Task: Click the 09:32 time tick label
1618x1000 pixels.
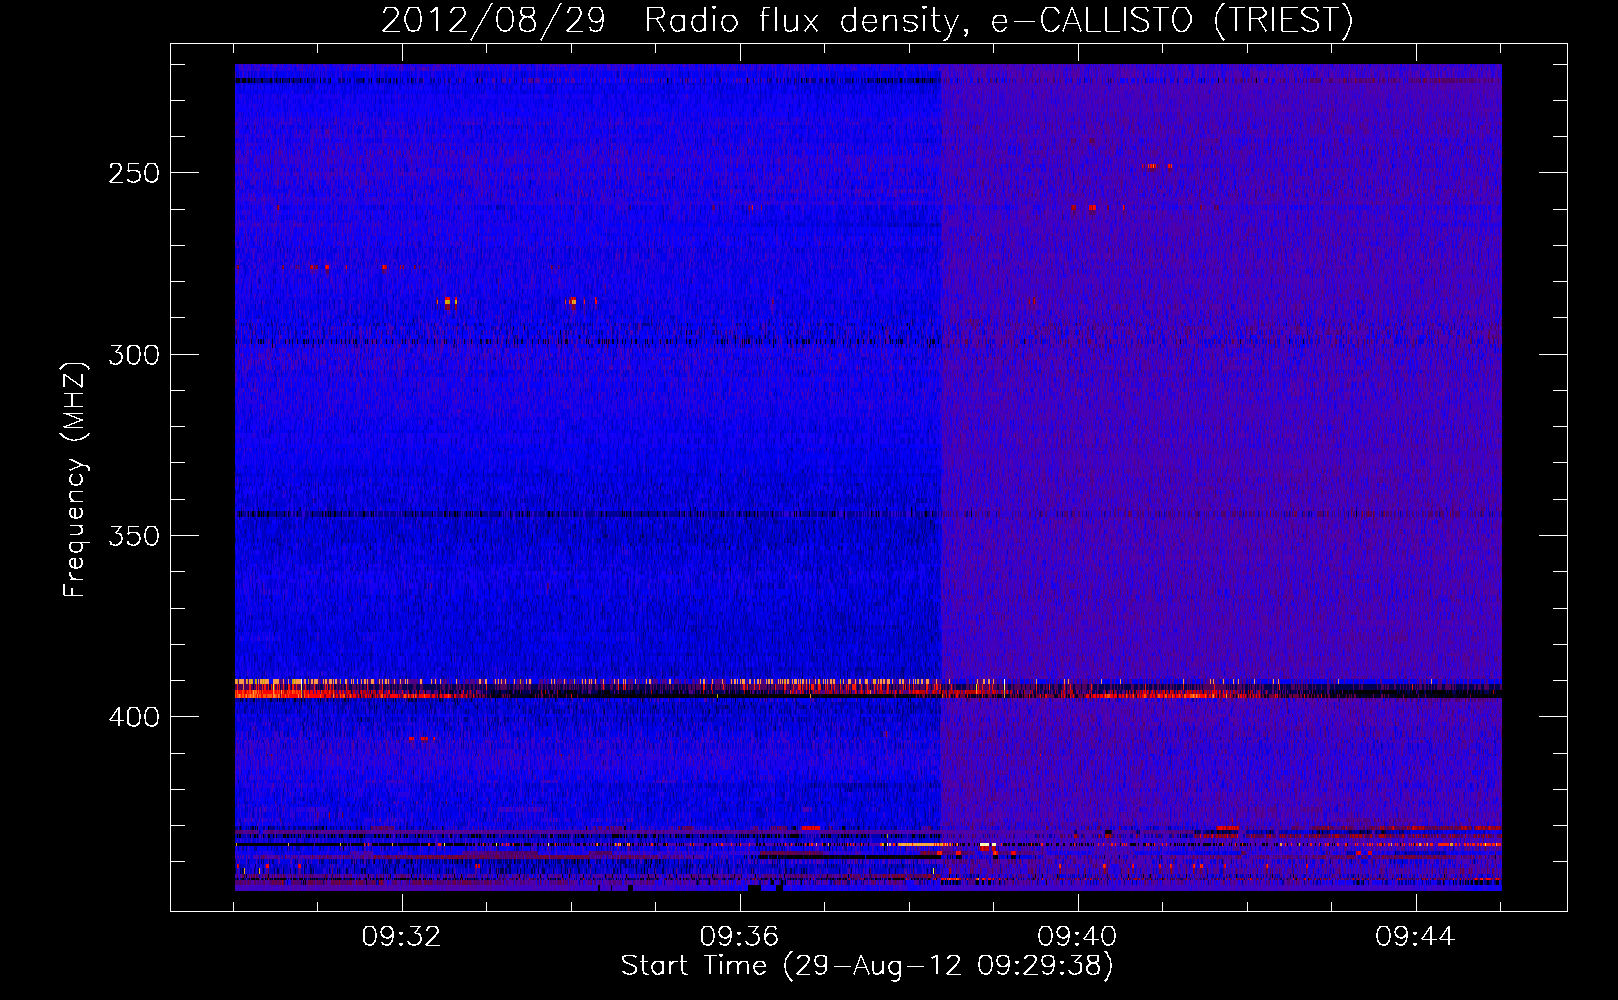Action: [402, 937]
